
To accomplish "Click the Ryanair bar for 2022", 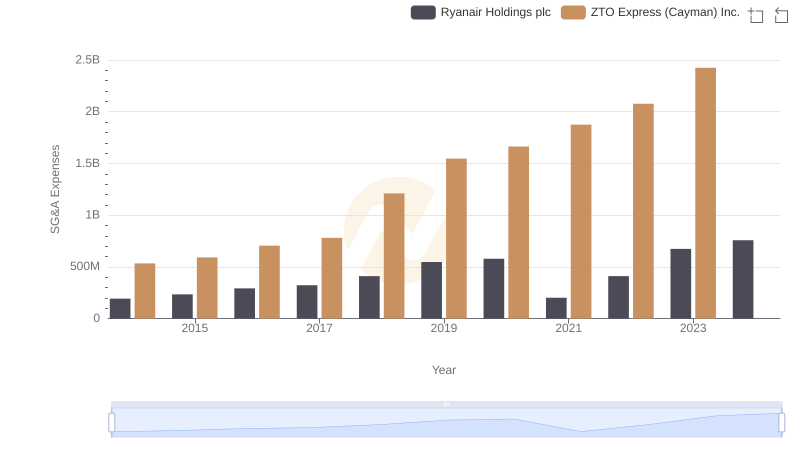I will pos(618,297).
